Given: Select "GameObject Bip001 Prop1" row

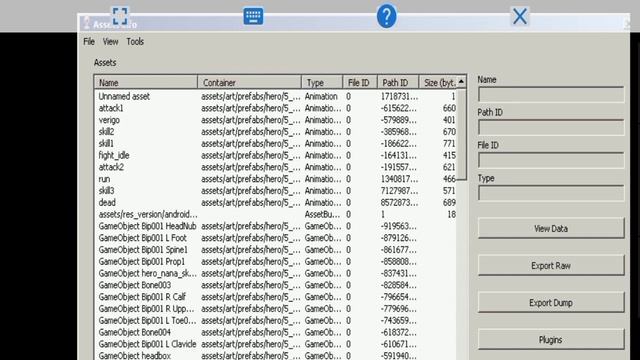Looking at the screenshot, I should click(276, 262).
